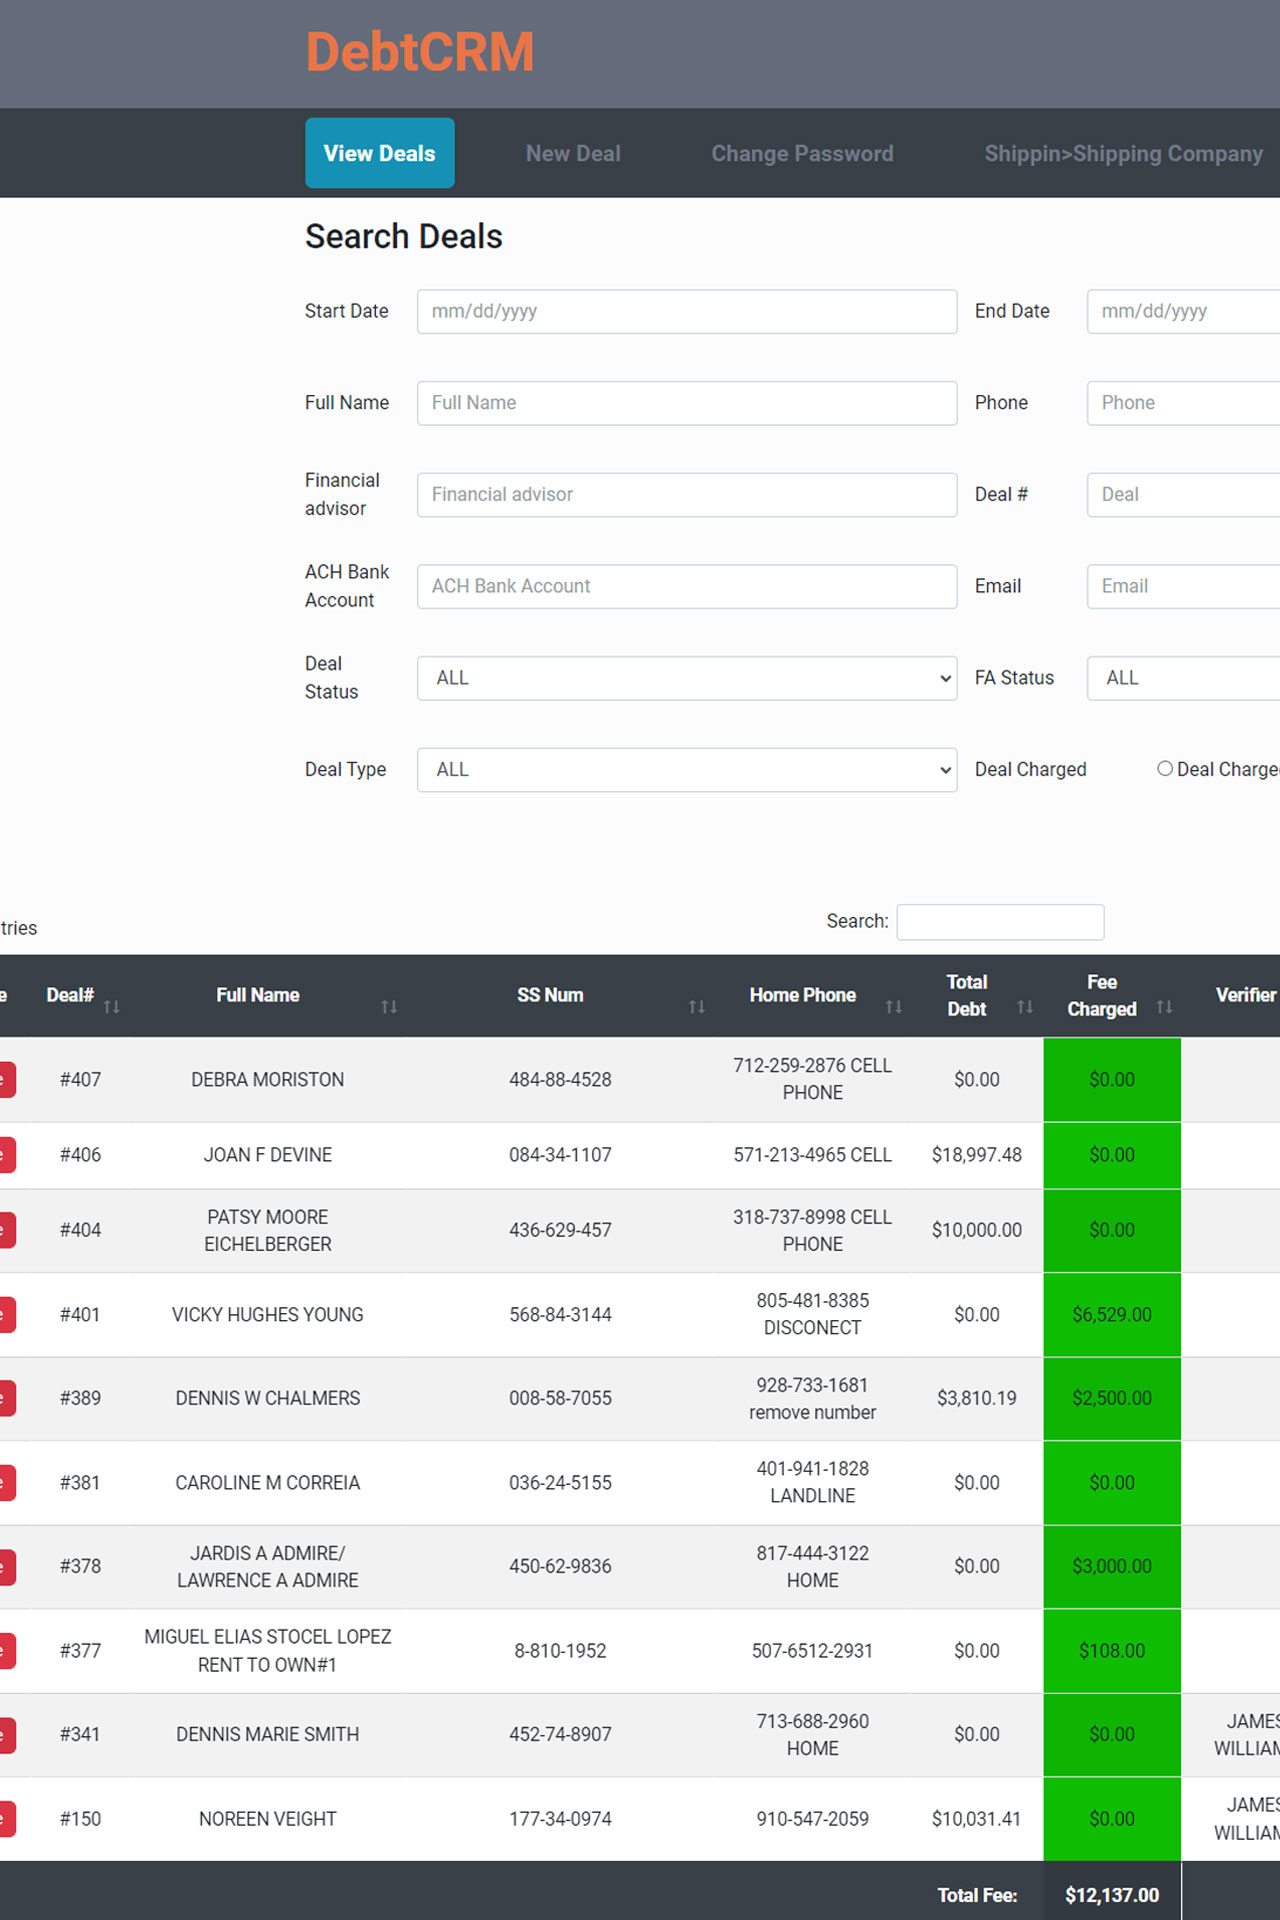Viewport: 1280px width, 1920px height.
Task: Expand the Deal Type dropdown
Action: 686,770
